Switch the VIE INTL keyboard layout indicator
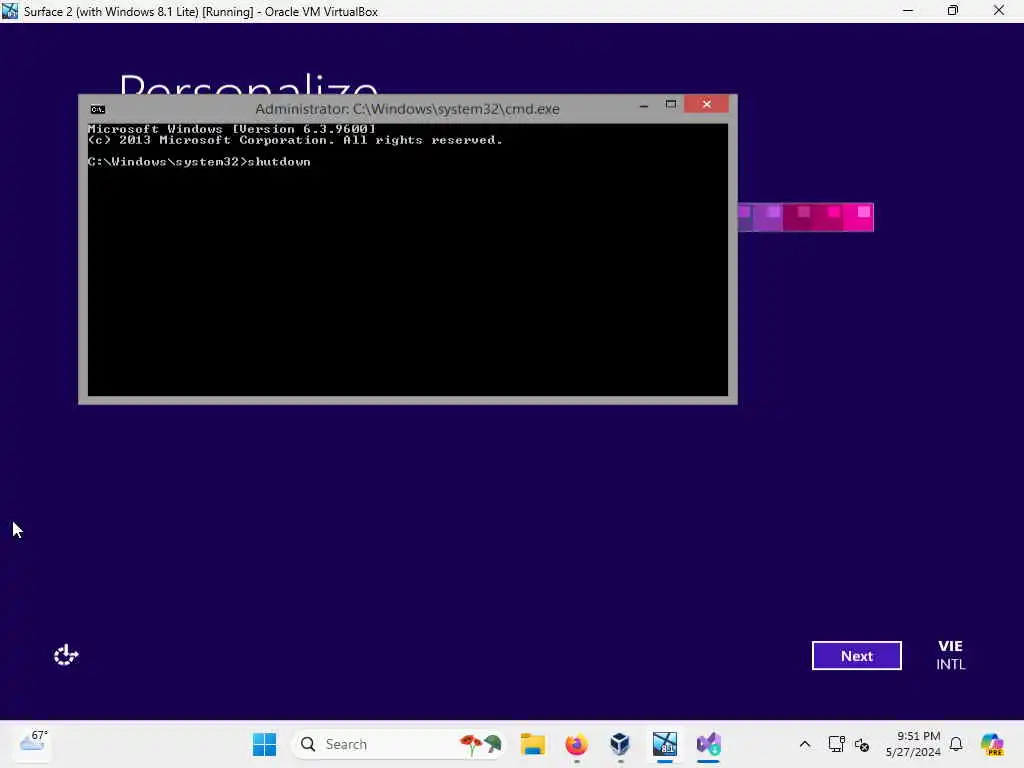The height and width of the screenshot is (768, 1024). click(x=950, y=655)
